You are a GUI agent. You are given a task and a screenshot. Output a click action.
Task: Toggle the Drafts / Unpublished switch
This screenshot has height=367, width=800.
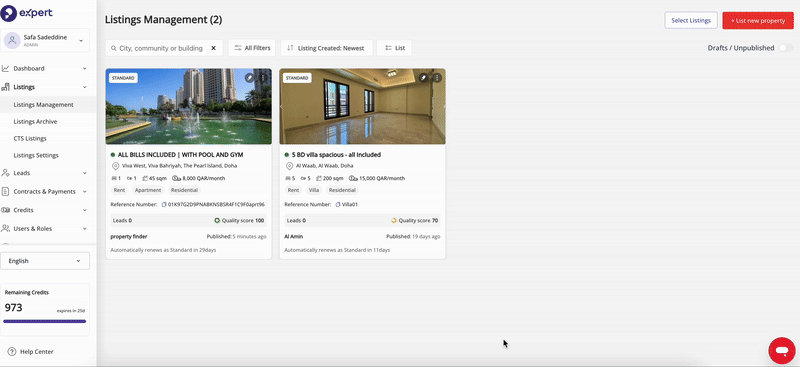(786, 48)
